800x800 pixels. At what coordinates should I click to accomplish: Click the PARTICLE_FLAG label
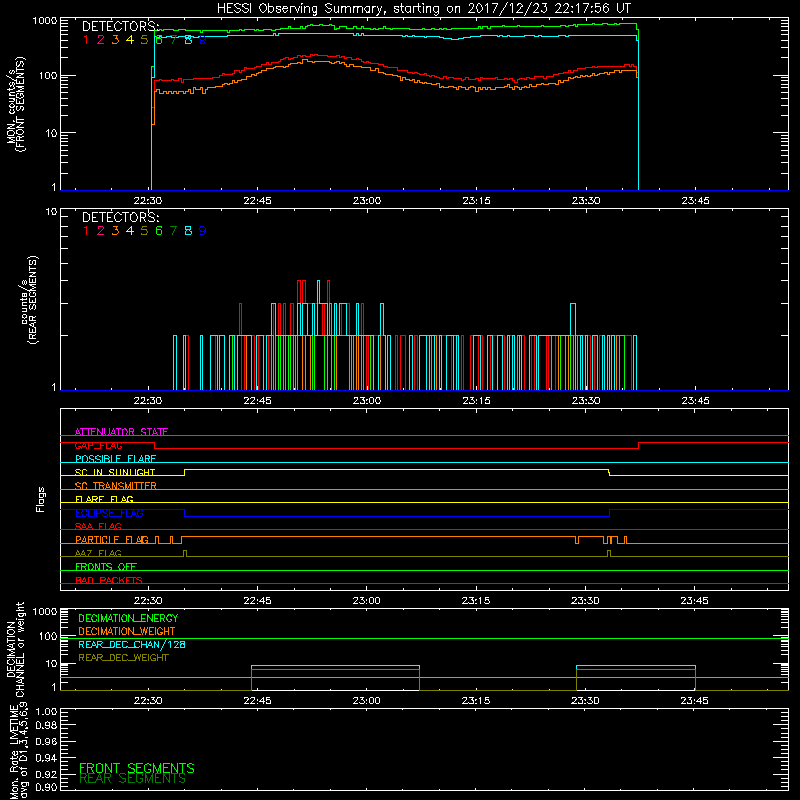pos(112,540)
